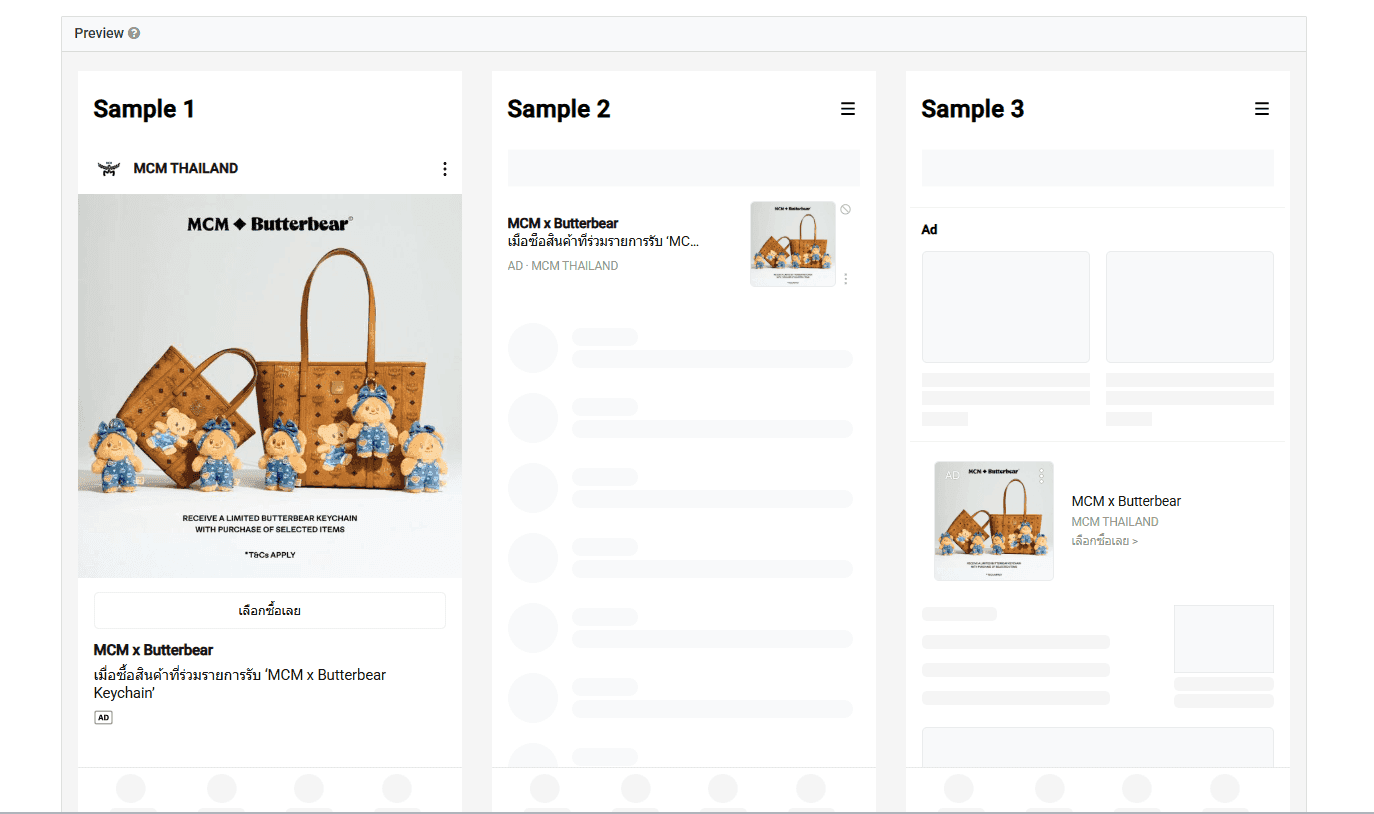The image size is (1374, 814).
Task: Click the Sample 2 heading
Action: 558,109
